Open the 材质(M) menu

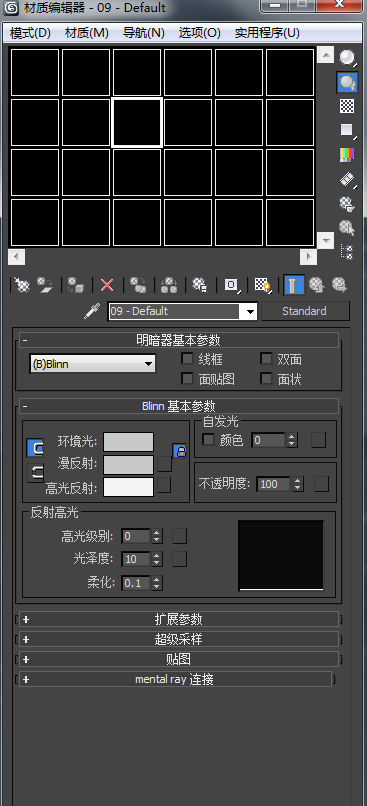(x=87, y=33)
